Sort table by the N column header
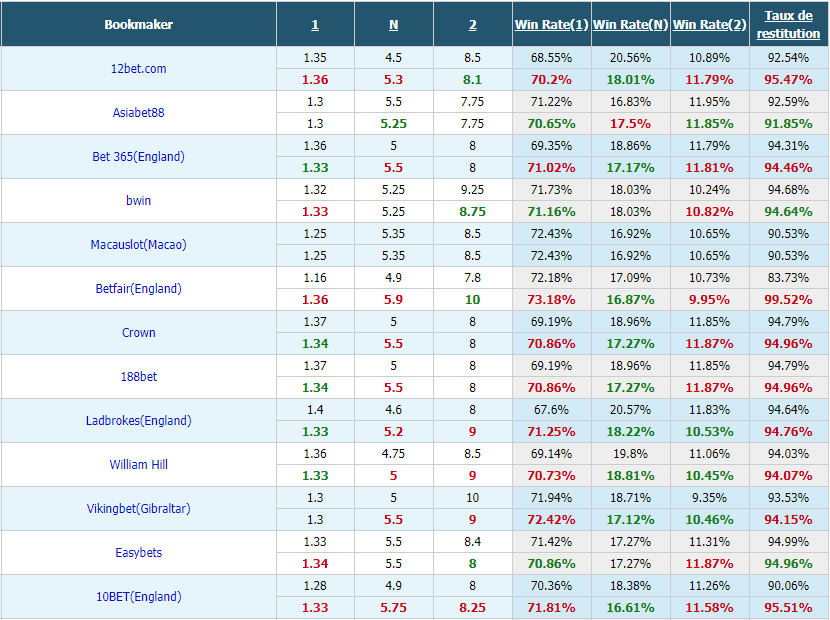Image resolution: width=830 pixels, height=620 pixels. point(393,25)
